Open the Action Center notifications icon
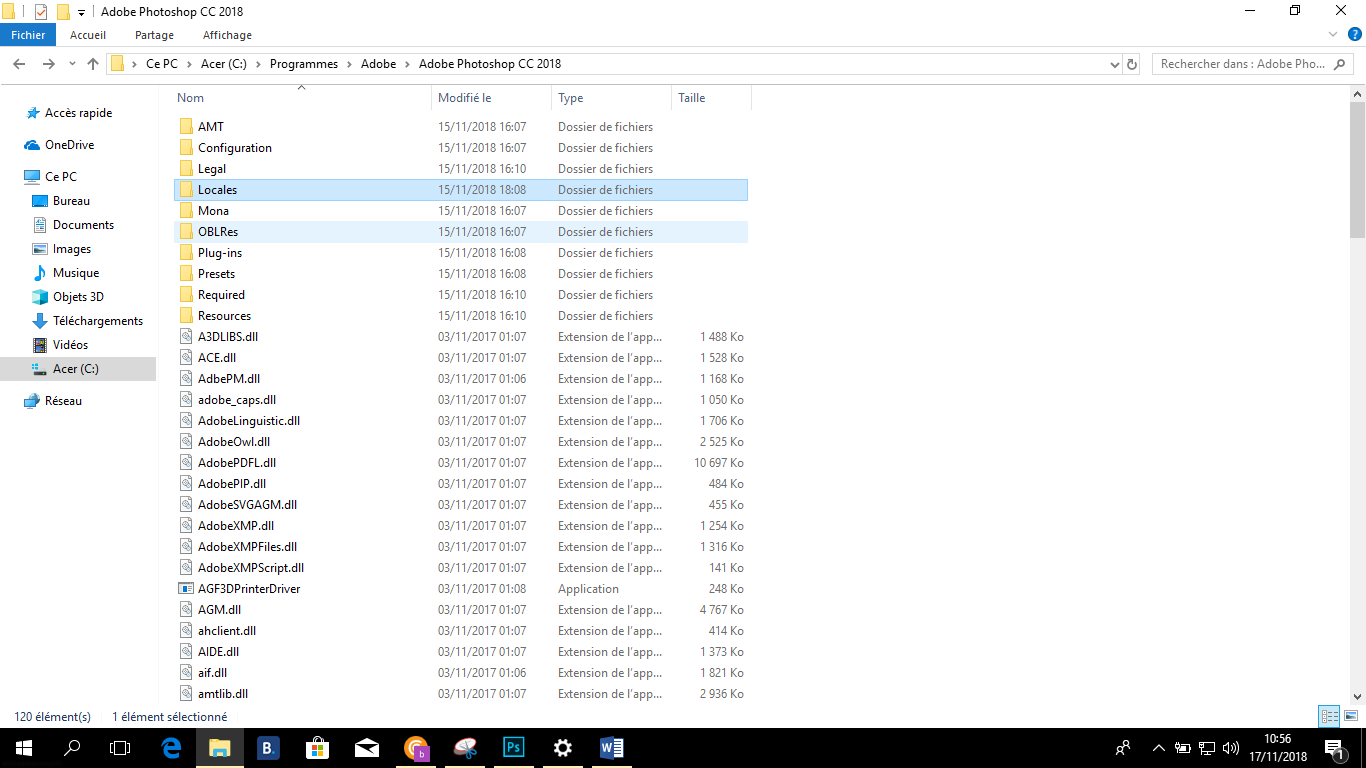 pos(1334,748)
